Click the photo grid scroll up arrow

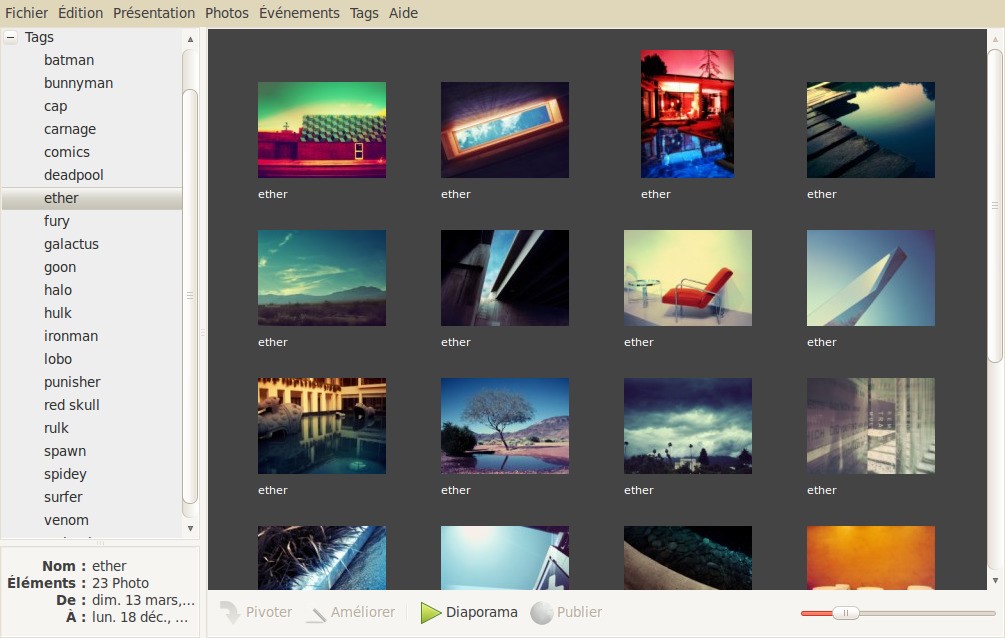[995, 38]
